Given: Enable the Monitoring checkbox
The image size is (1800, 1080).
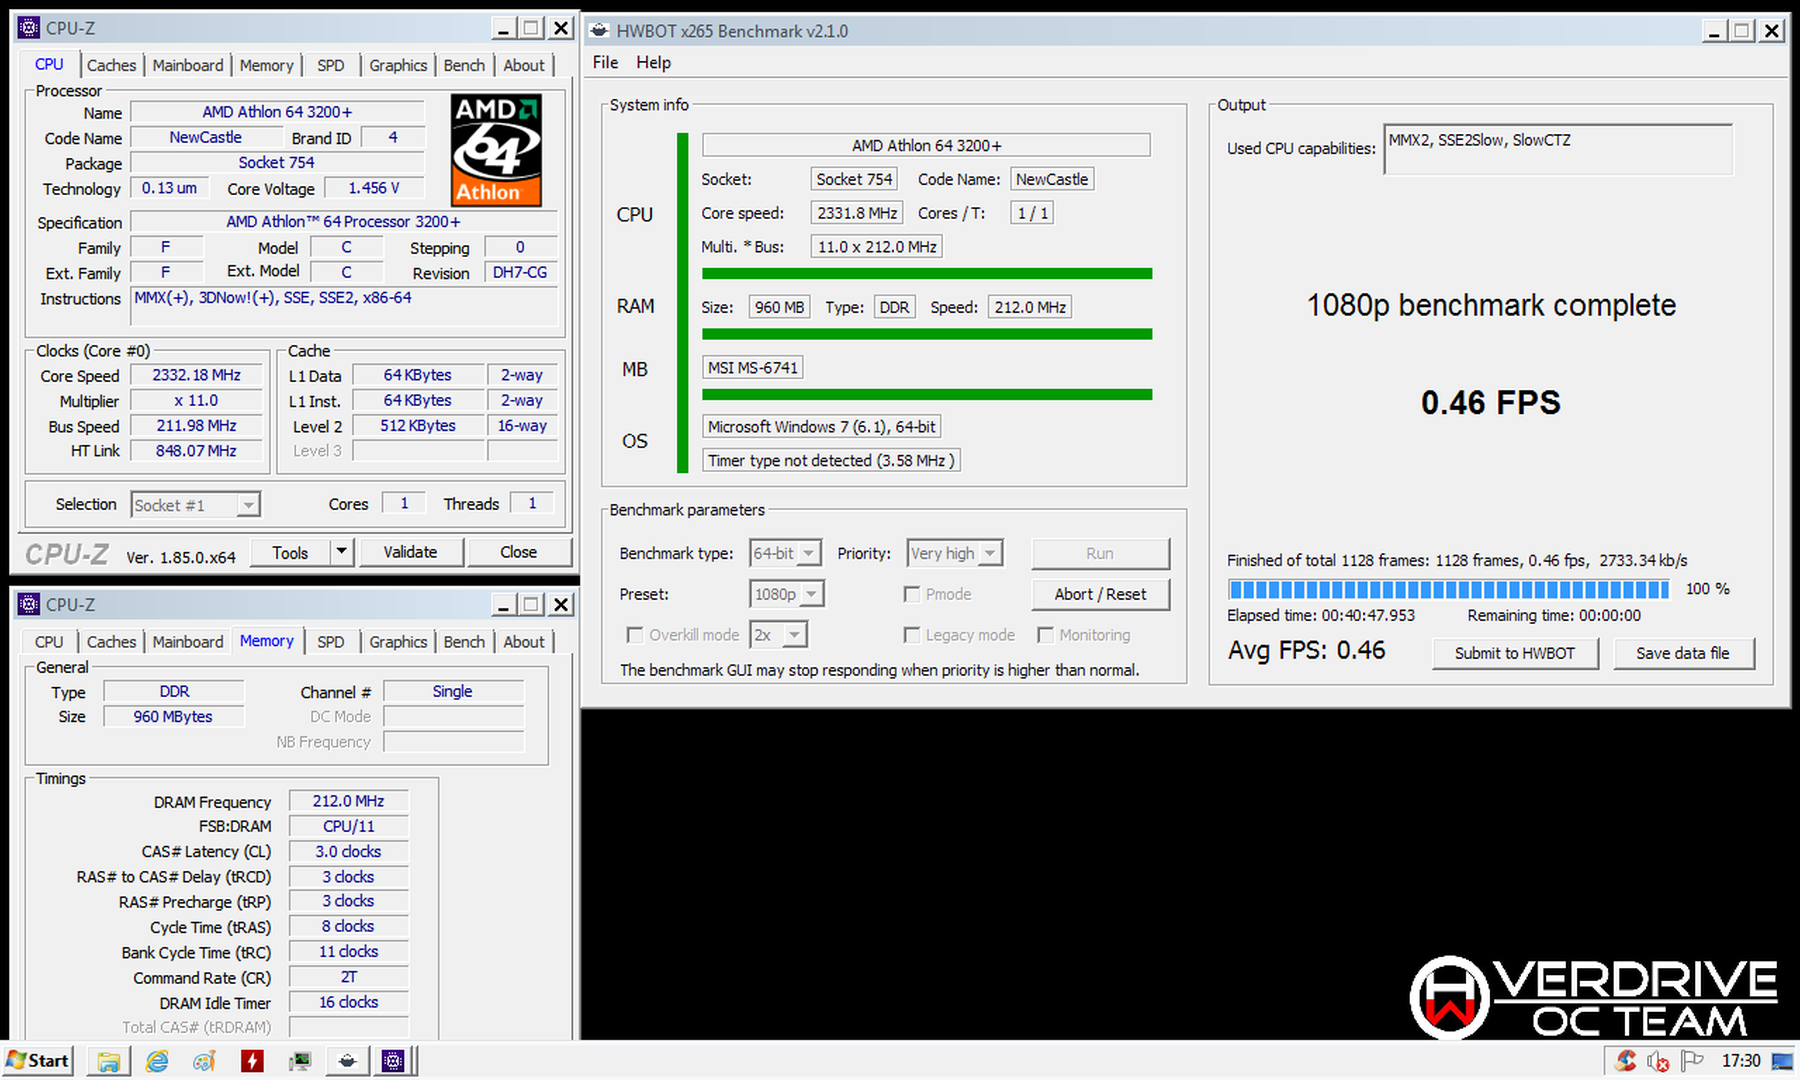Looking at the screenshot, I should (1045, 635).
